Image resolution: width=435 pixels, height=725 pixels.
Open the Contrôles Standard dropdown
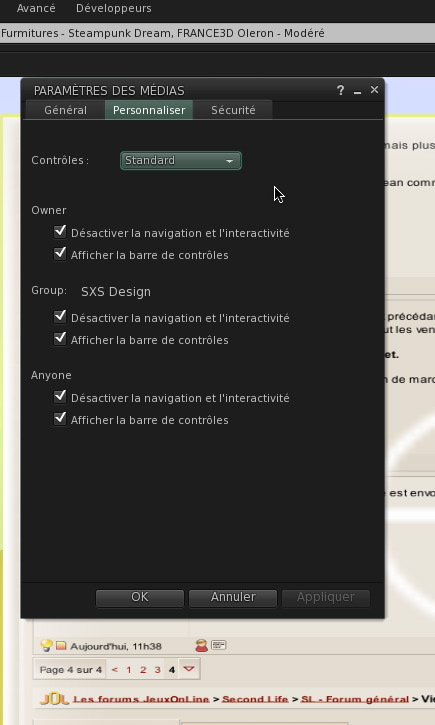click(181, 160)
